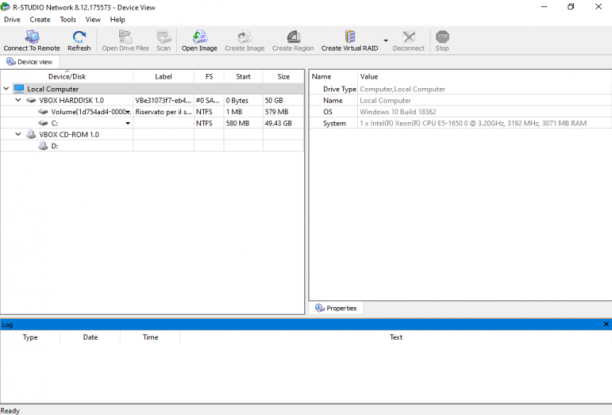The height and width of the screenshot is (415, 612).
Task: Click the '#0 SA...' FS cell
Action: (208, 100)
